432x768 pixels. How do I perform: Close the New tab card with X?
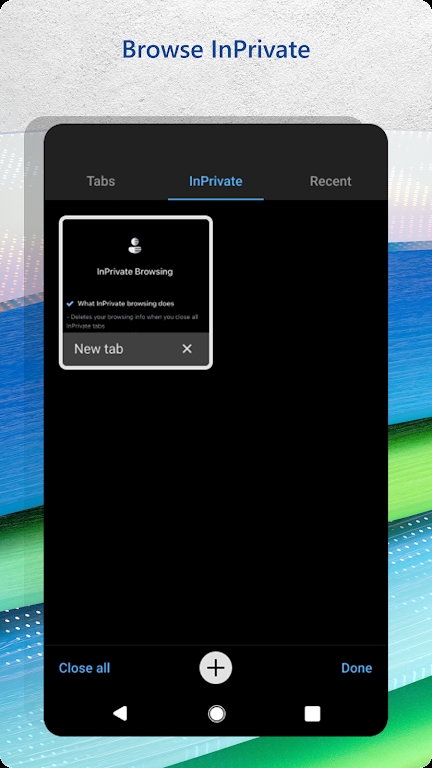[187, 349]
